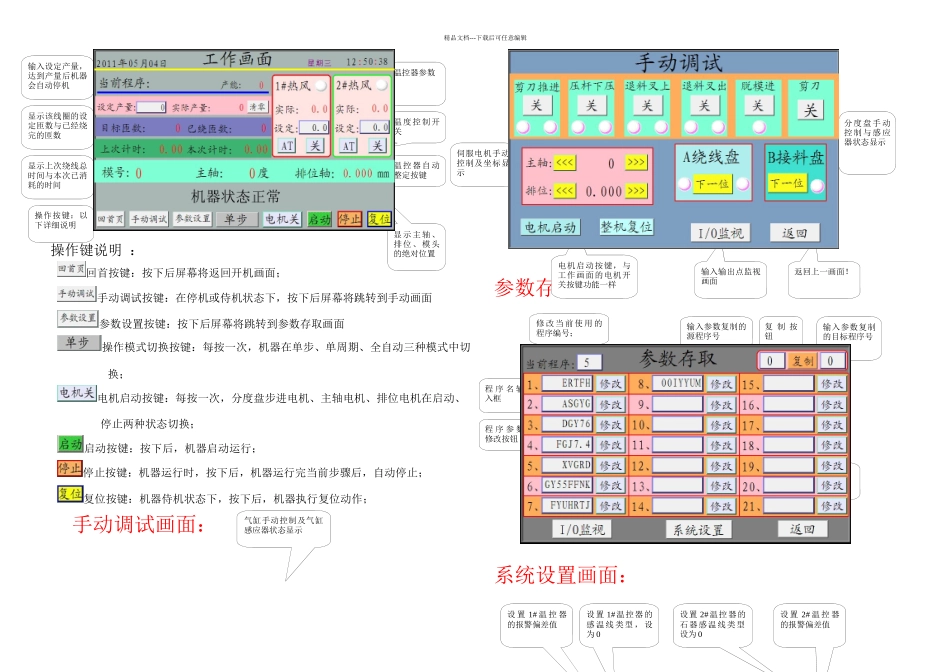Click 单步 key image in 操作键说明 list
This screenshot has width=950, height=672.
(x=79, y=342)
